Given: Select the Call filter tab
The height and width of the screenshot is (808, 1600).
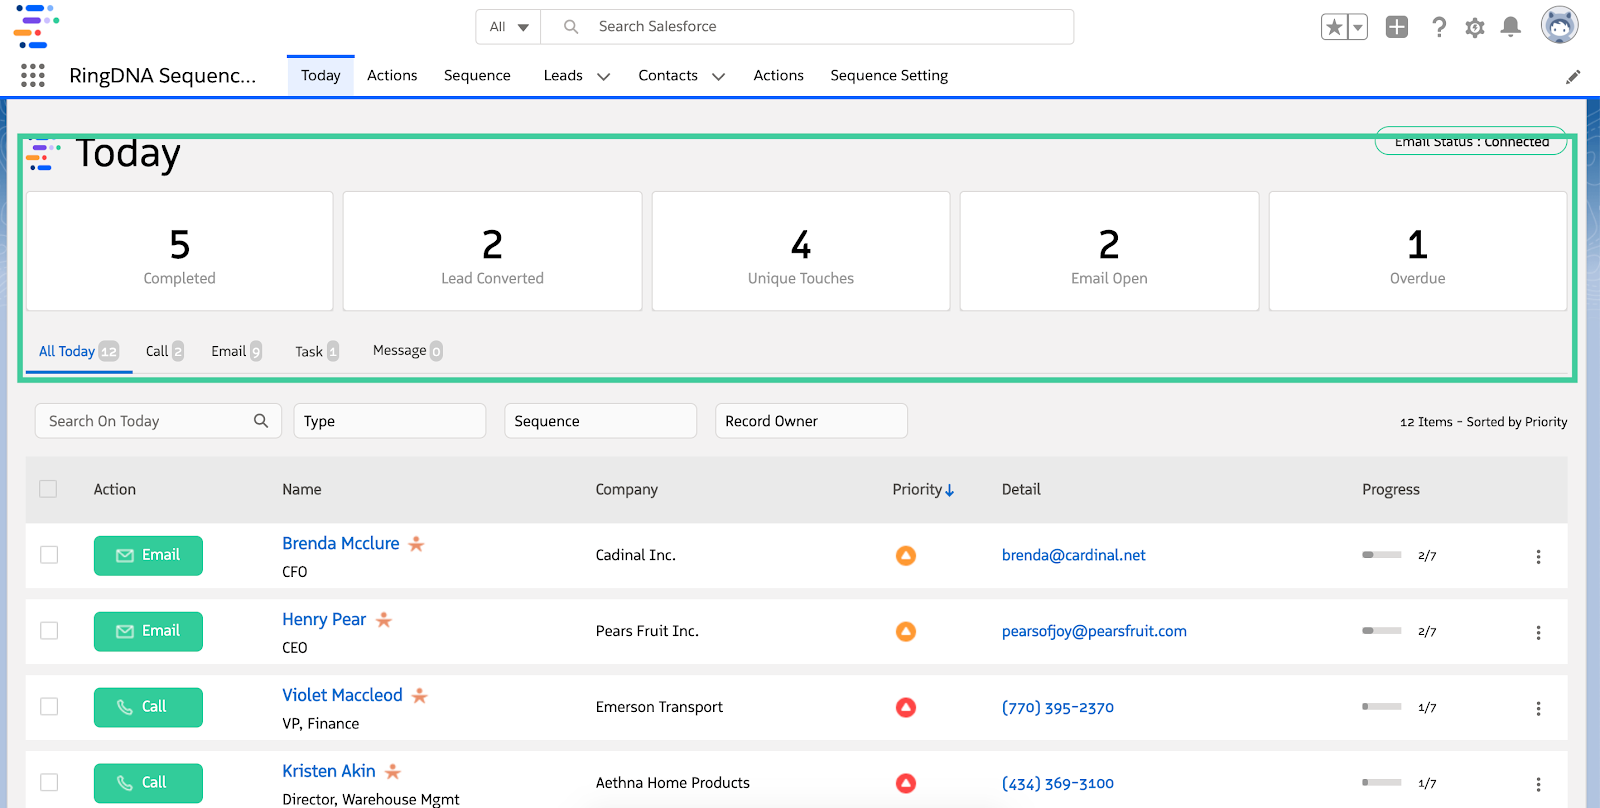Looking at the screenshot, I should click(165, 351).
